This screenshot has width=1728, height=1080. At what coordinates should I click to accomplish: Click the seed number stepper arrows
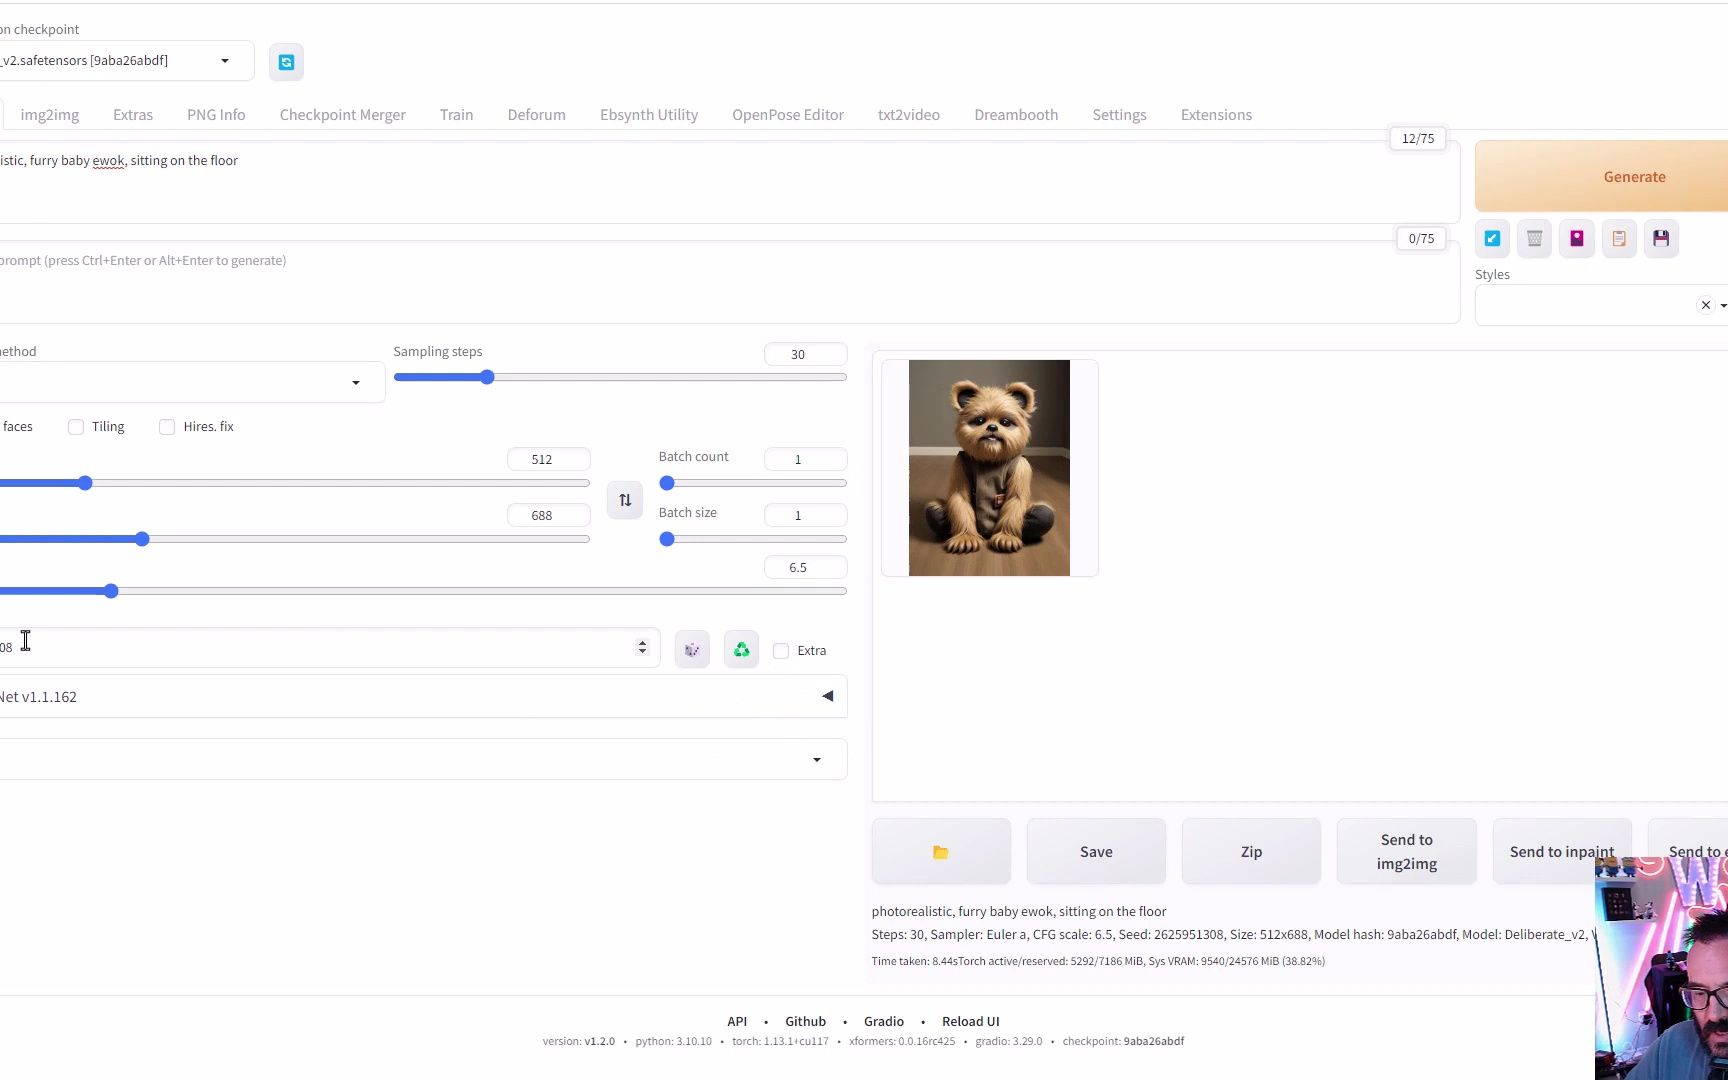tap(642, 648)
